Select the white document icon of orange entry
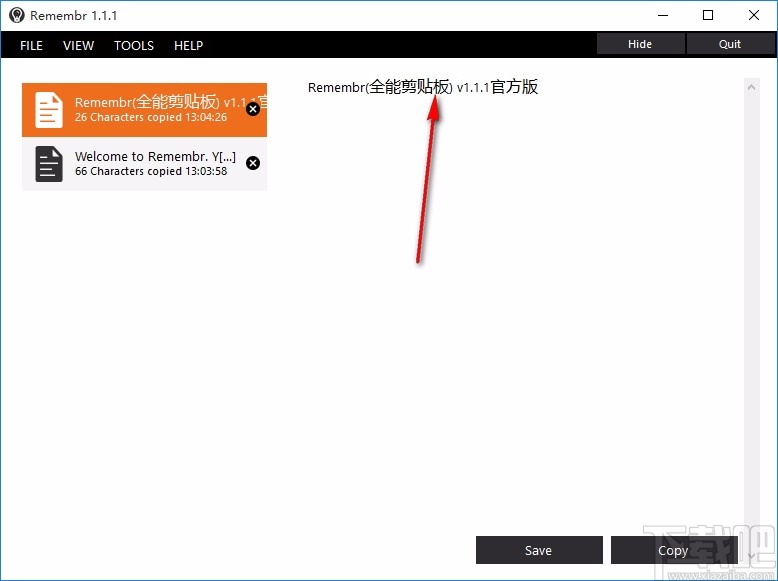 (x=49, y=110)
